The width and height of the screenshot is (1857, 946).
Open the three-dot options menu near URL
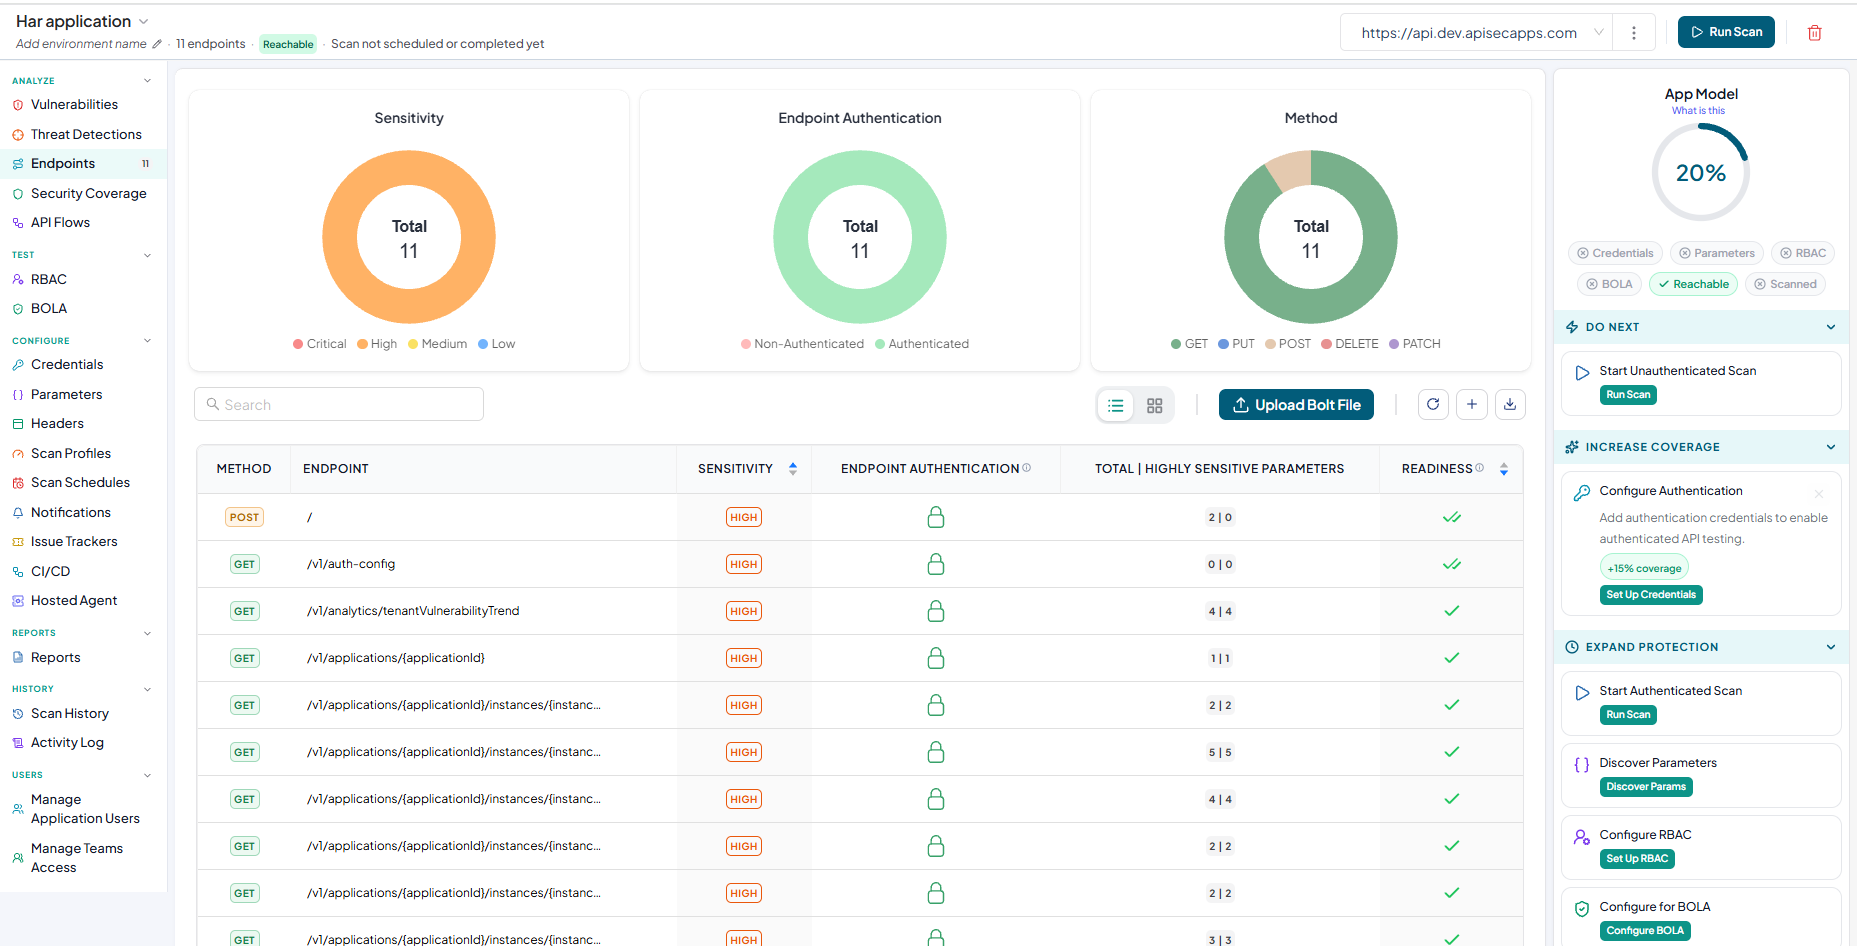click(x=1634, y=33)
